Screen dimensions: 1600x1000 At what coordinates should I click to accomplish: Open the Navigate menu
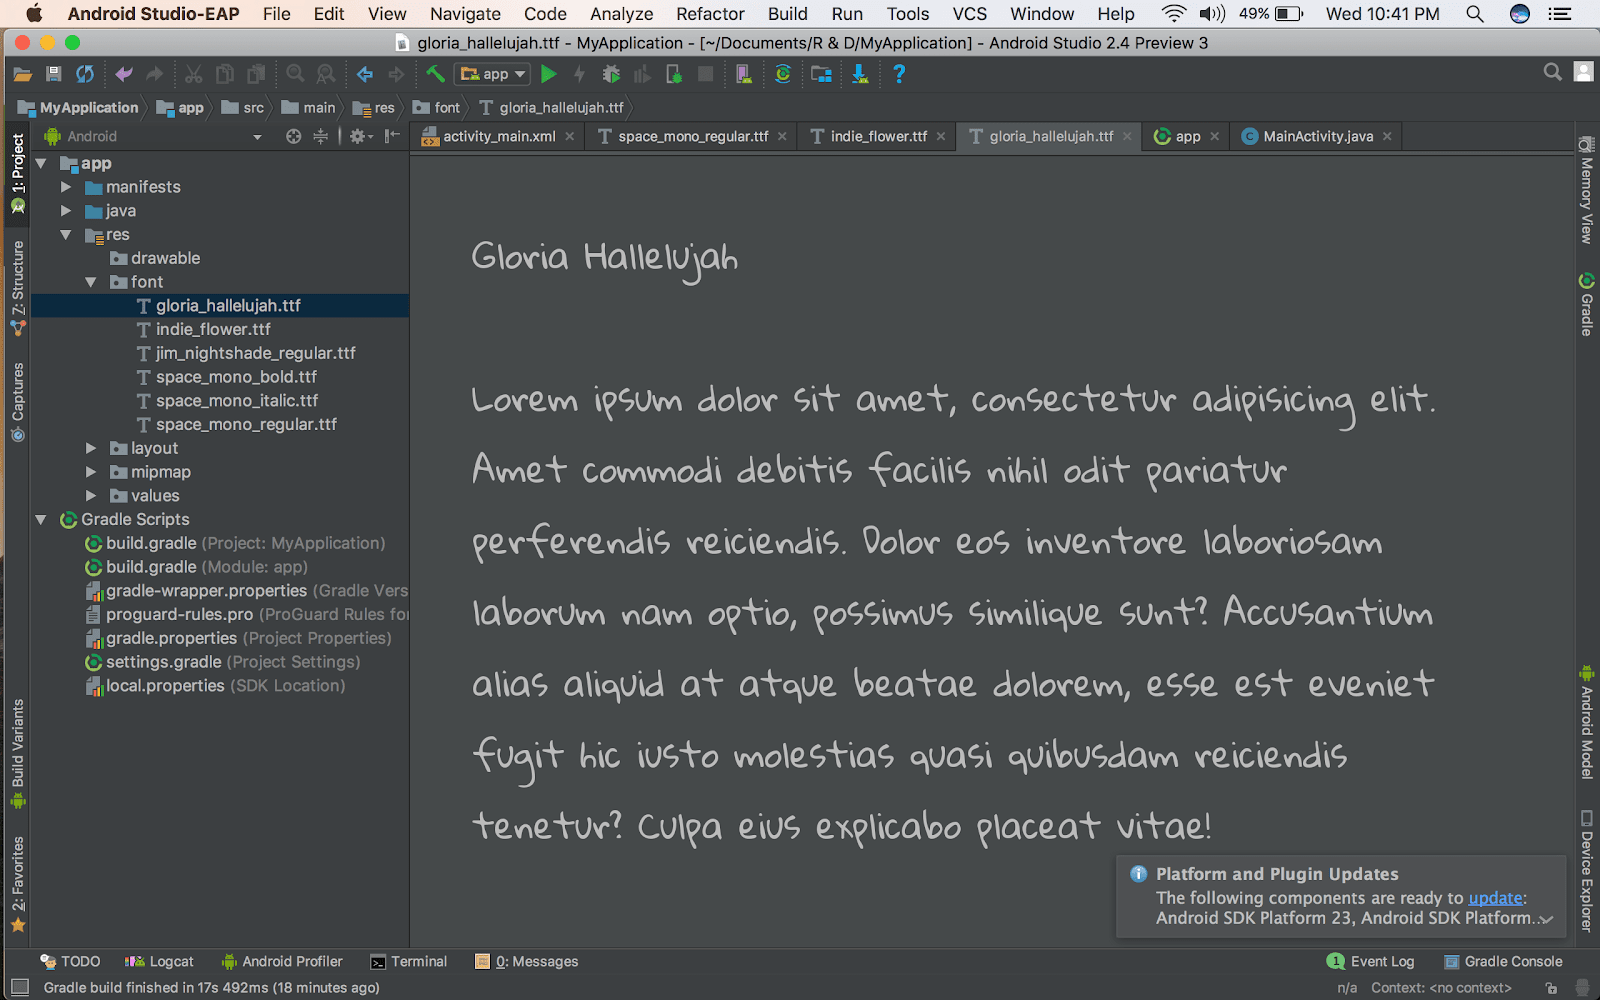[x=465, y=14]
